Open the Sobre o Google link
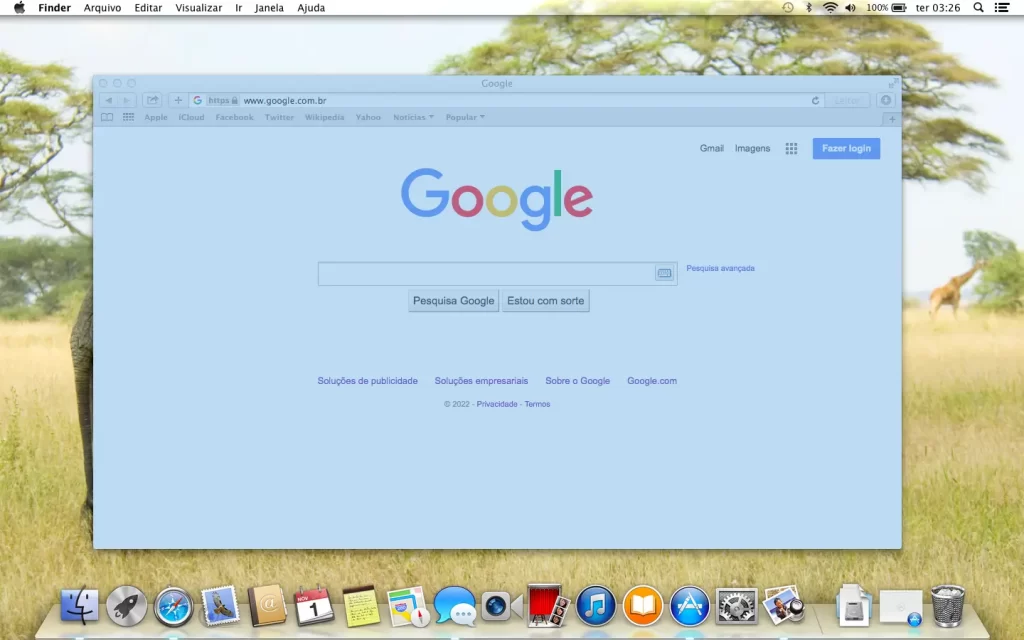 pos(577,381)
